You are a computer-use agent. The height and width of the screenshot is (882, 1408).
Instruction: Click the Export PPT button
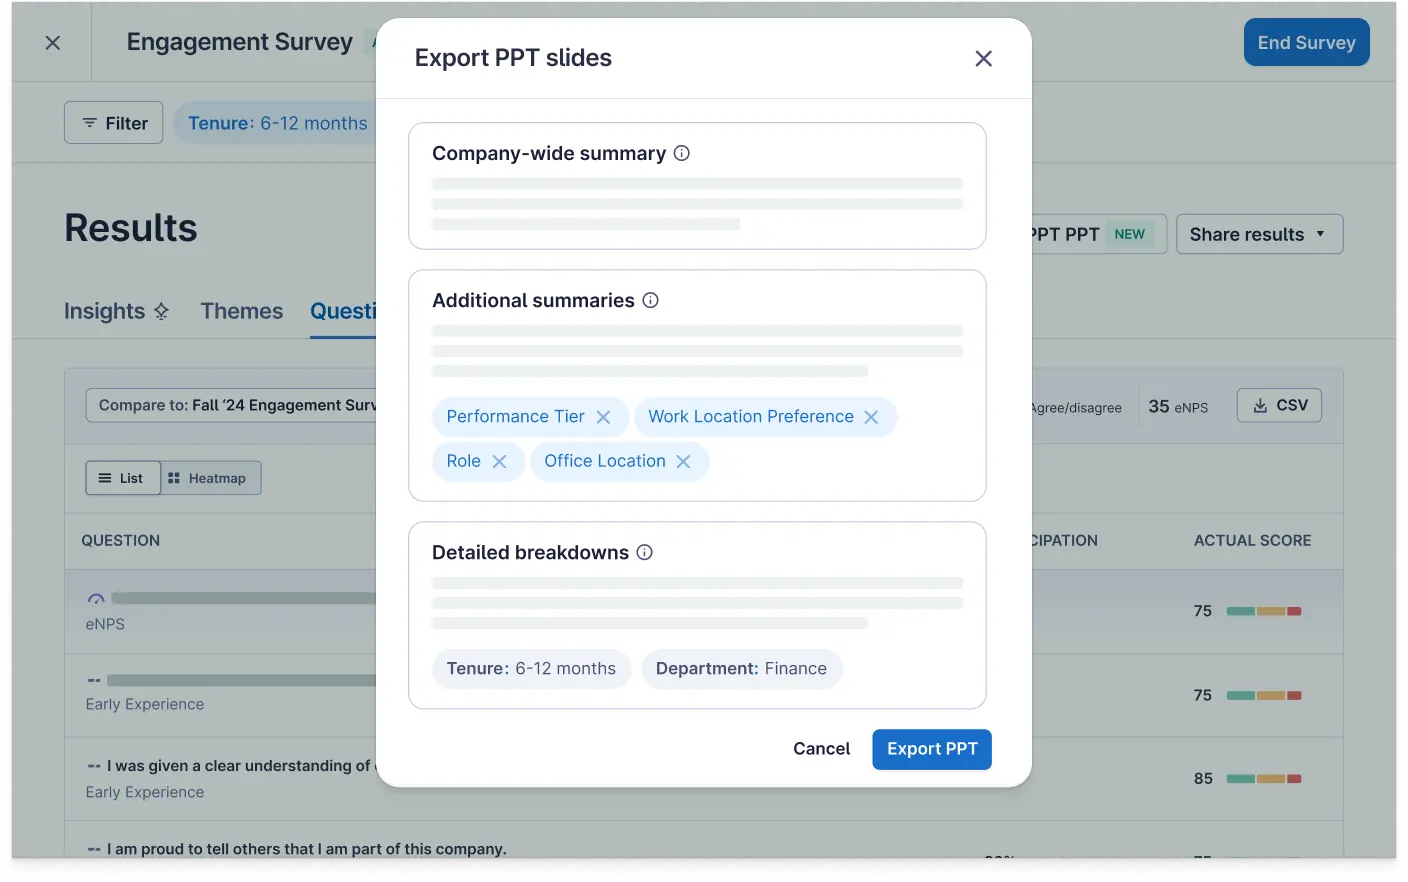tap(932, 749)
